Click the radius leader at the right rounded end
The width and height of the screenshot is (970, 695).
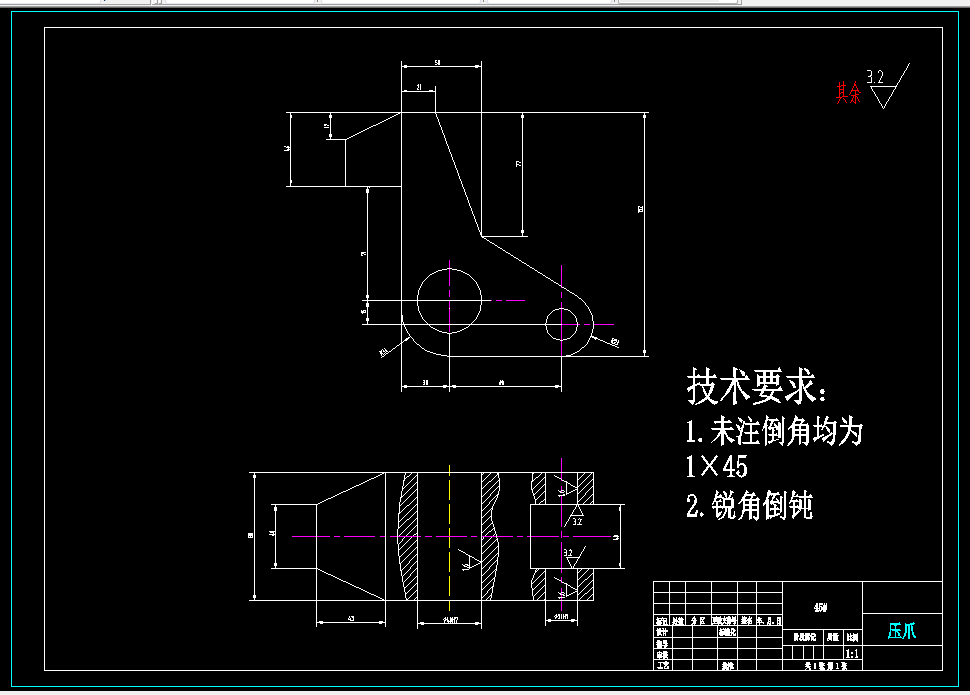point(606,340)
